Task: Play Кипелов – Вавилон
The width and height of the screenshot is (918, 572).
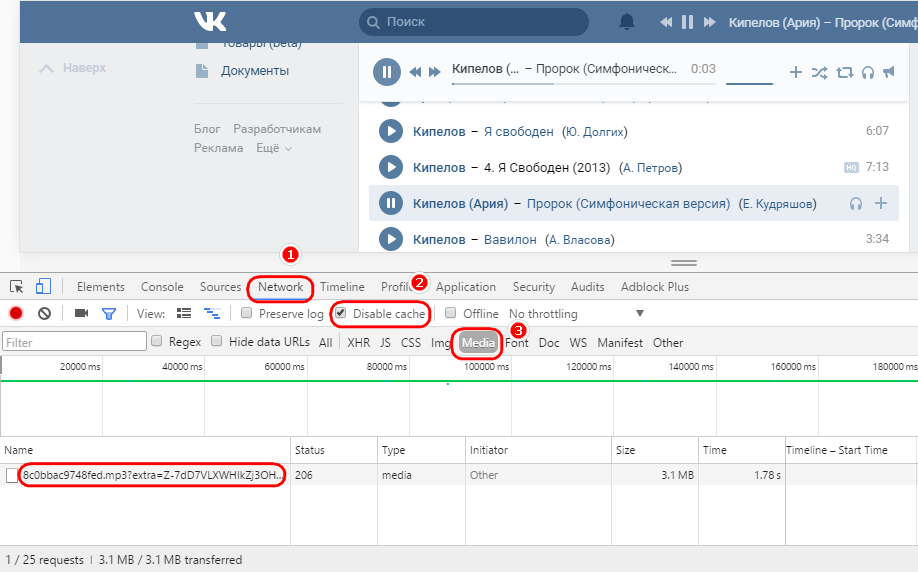Action: 391,239
